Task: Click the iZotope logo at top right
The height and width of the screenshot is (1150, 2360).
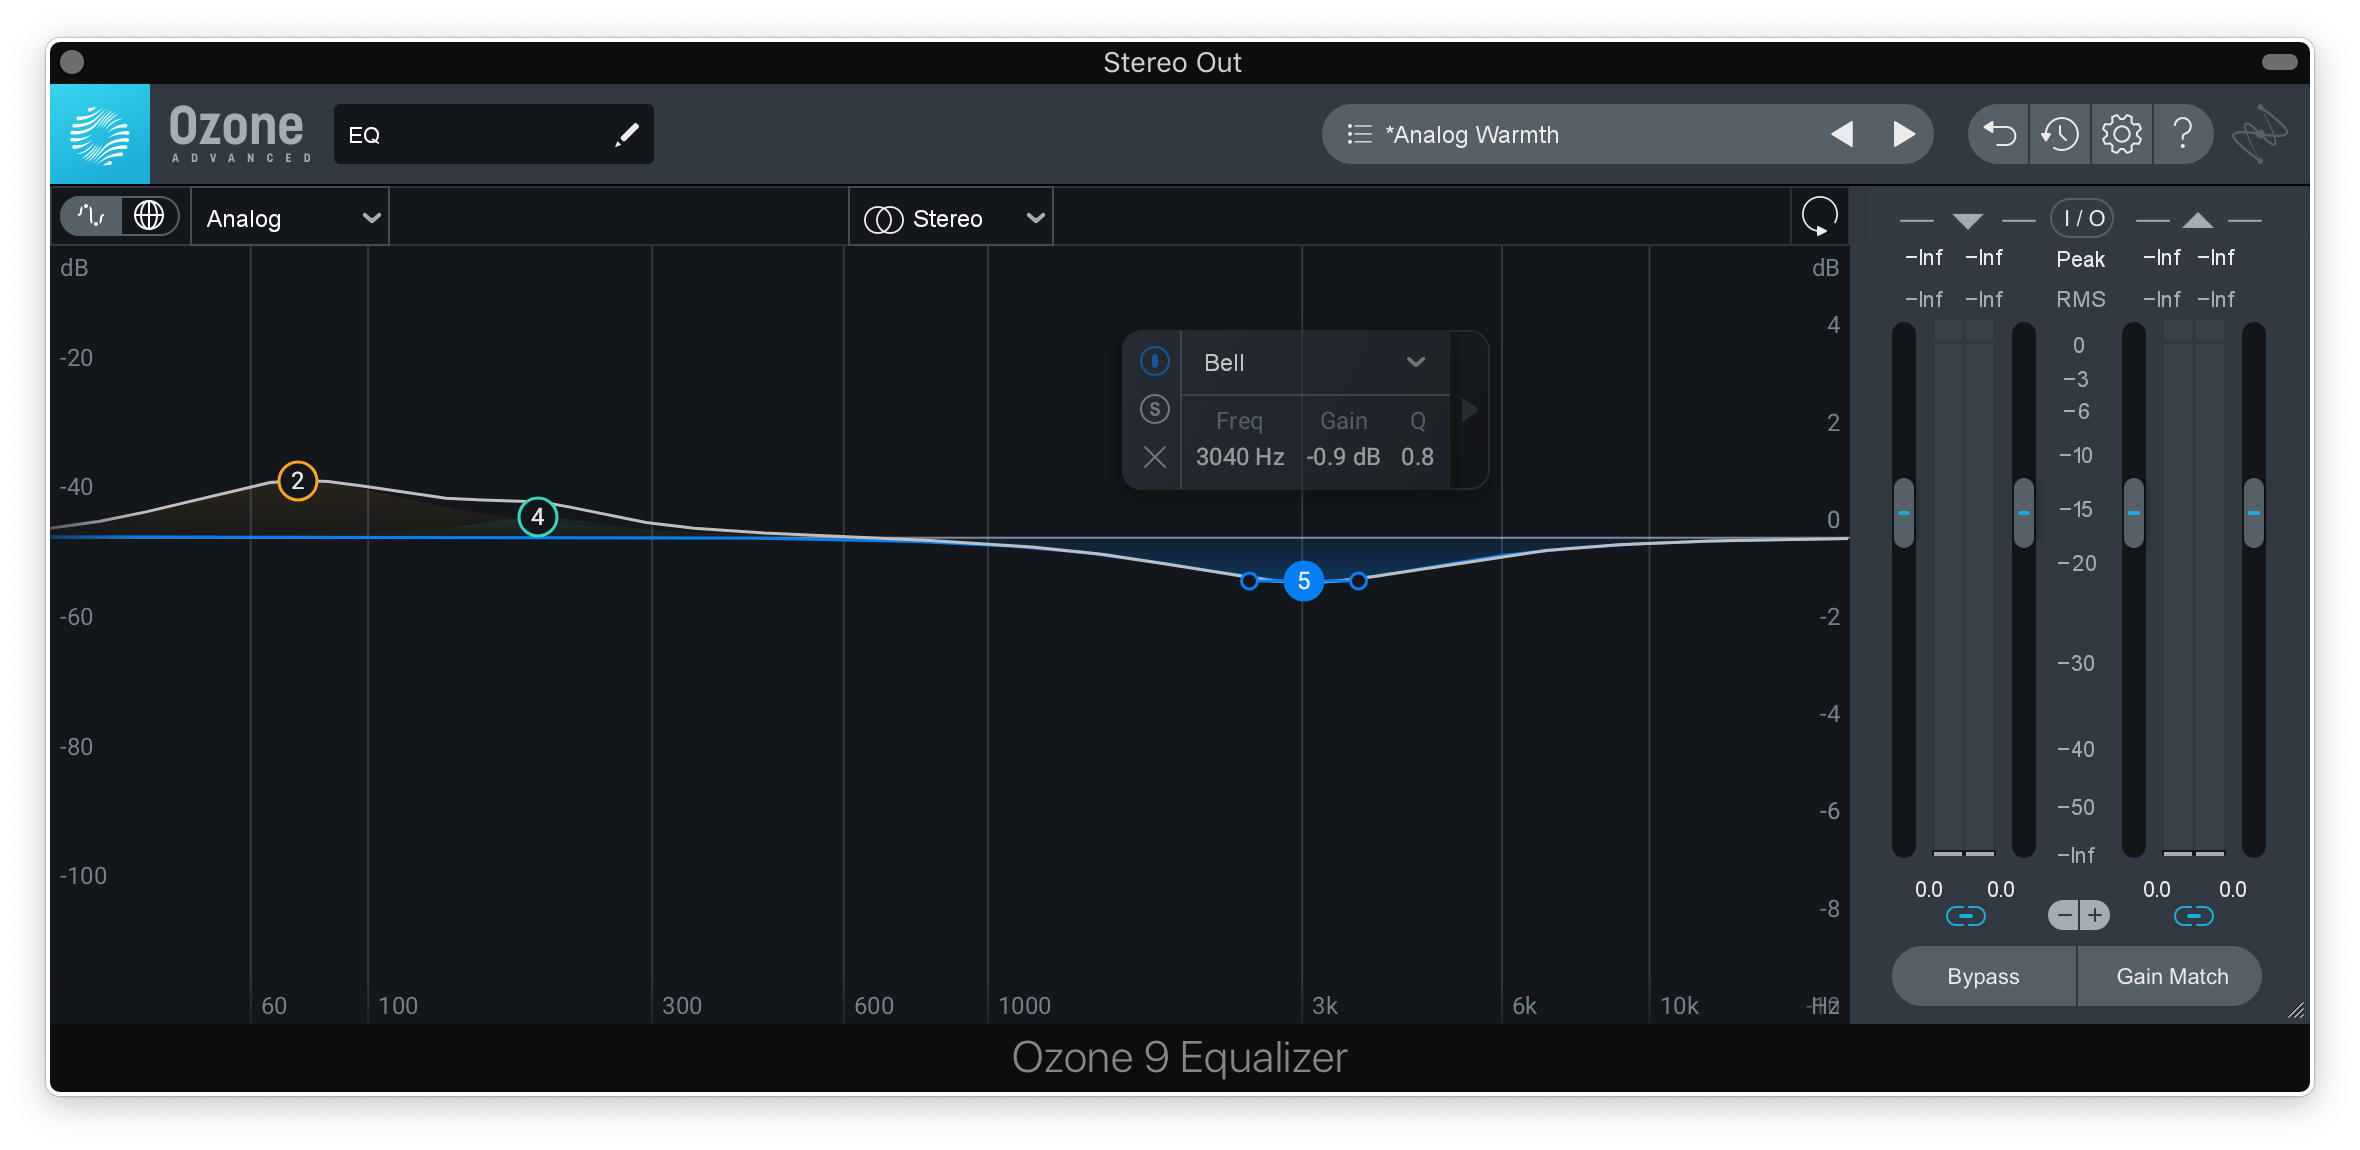Action: (x=2260, y=134)
